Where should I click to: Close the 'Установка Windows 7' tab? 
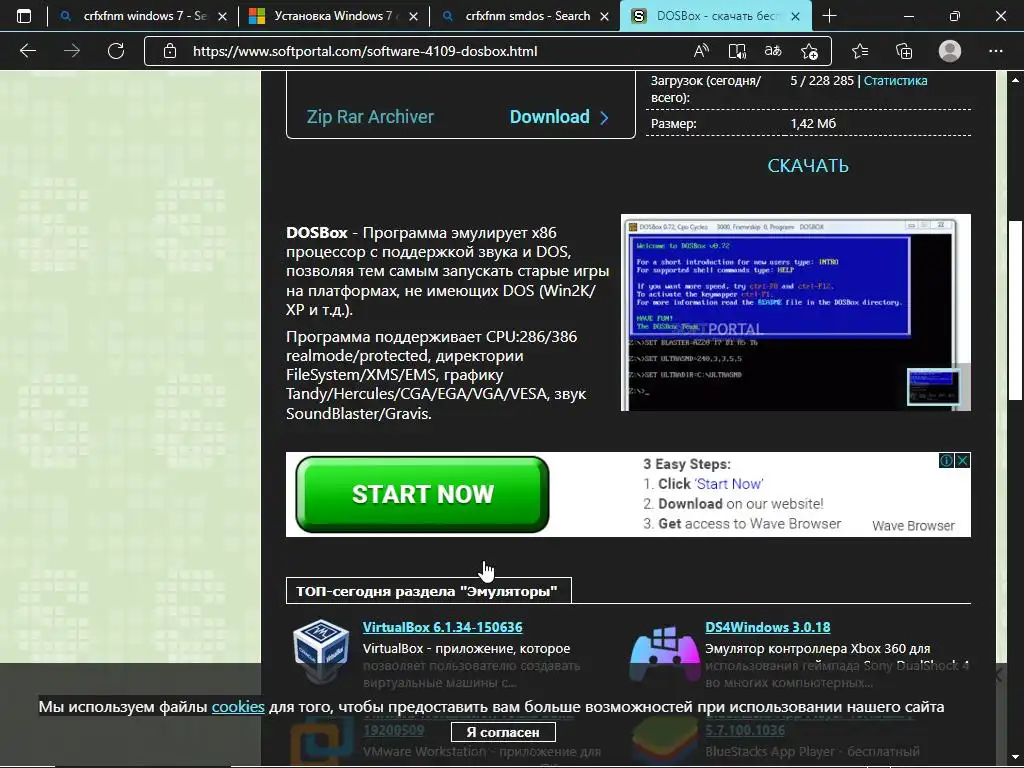click(413, 16)
